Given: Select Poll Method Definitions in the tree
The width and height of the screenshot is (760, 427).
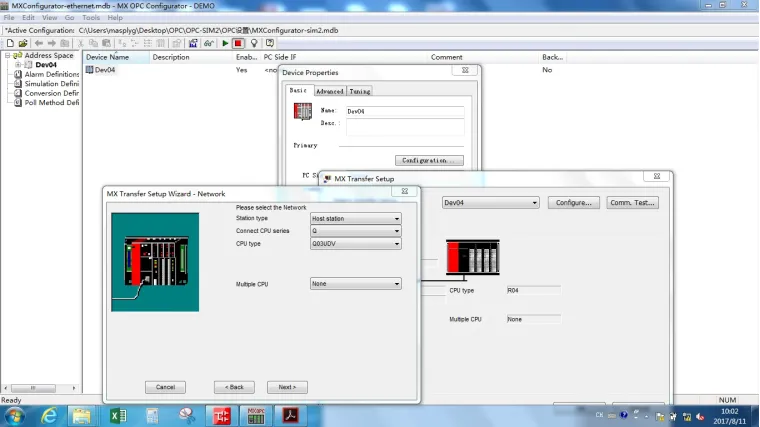Looking at the screenshot, I should pyautogui.click(x=51, y=103).
